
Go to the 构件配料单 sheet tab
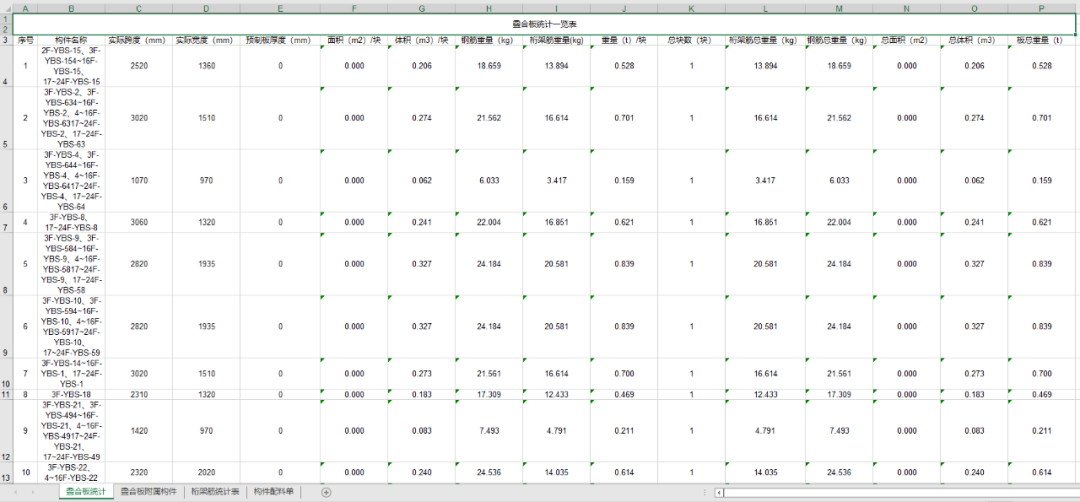point(274,492)
